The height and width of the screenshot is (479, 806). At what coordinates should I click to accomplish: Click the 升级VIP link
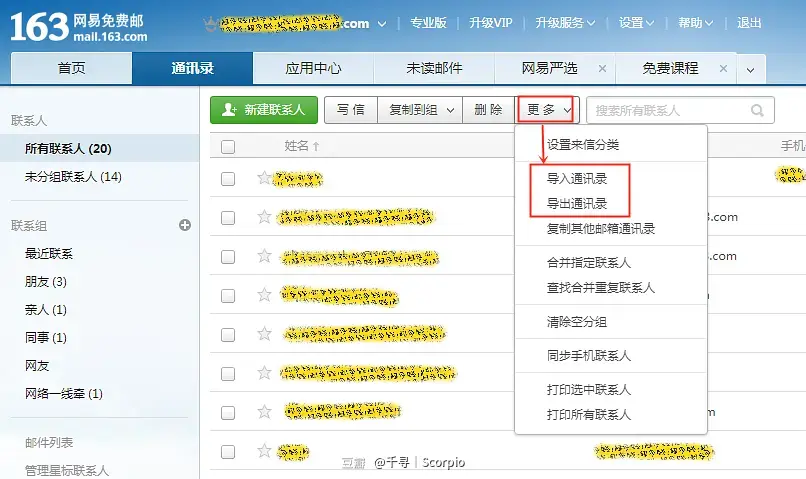[490, 23]
